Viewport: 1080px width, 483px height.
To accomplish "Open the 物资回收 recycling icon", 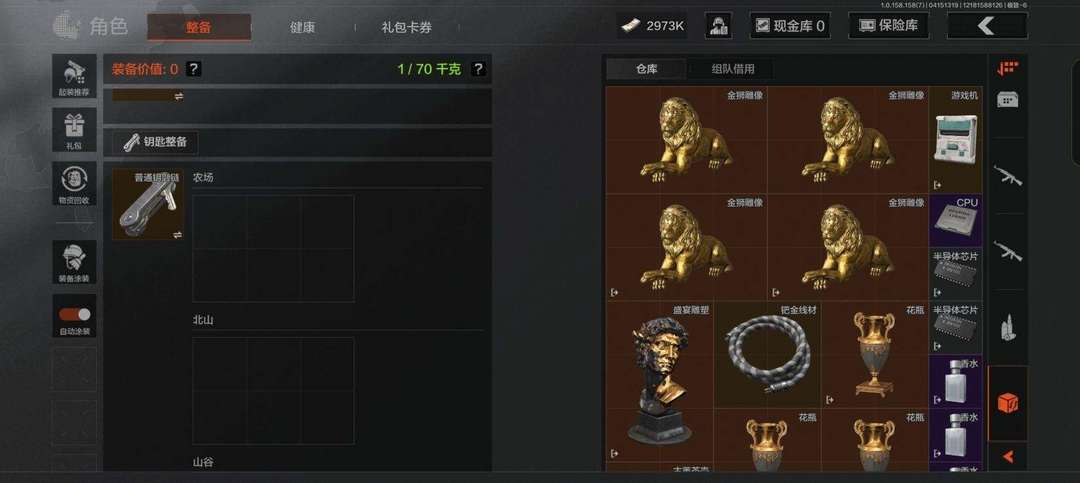I will 74,183.
